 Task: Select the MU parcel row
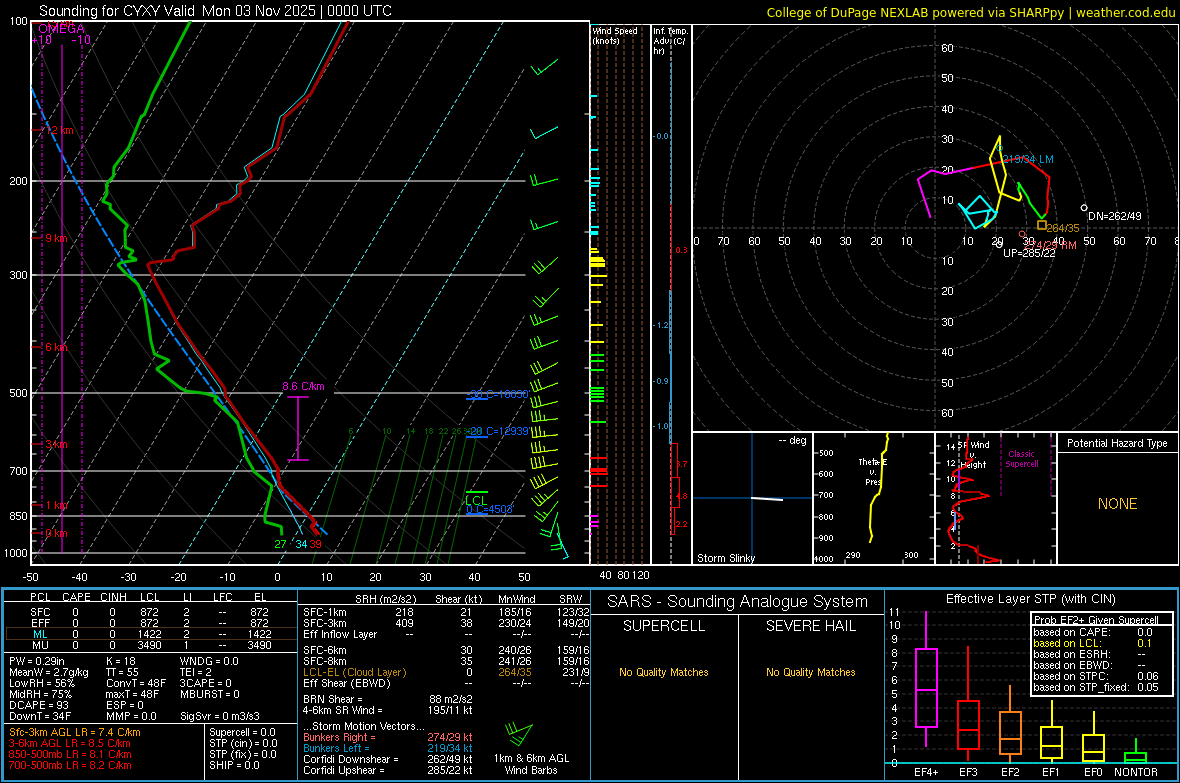coord(151,645)
